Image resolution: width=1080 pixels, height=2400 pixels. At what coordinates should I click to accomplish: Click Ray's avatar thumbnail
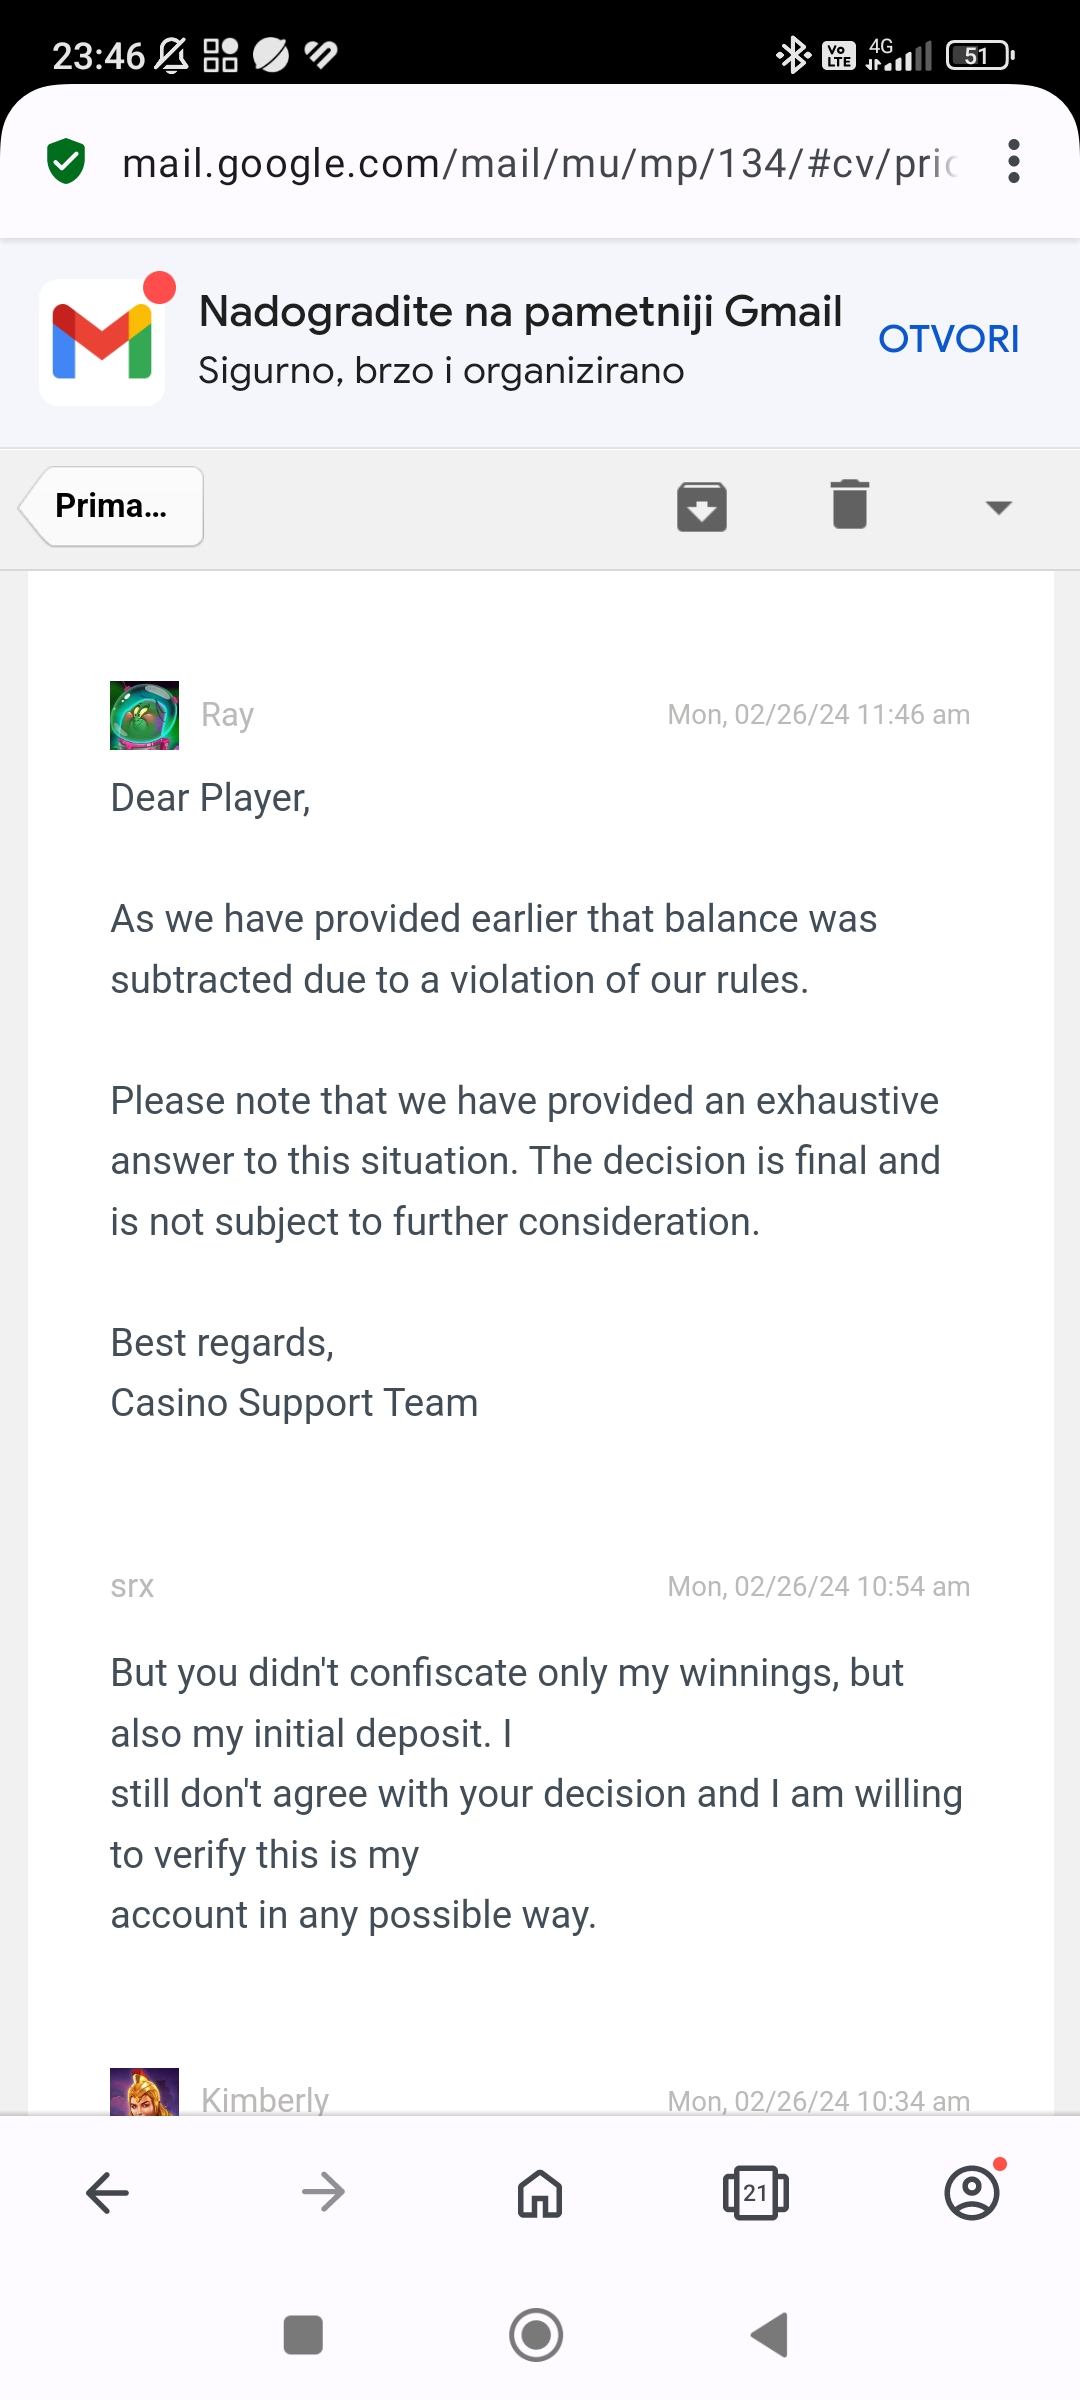point(144,715)
